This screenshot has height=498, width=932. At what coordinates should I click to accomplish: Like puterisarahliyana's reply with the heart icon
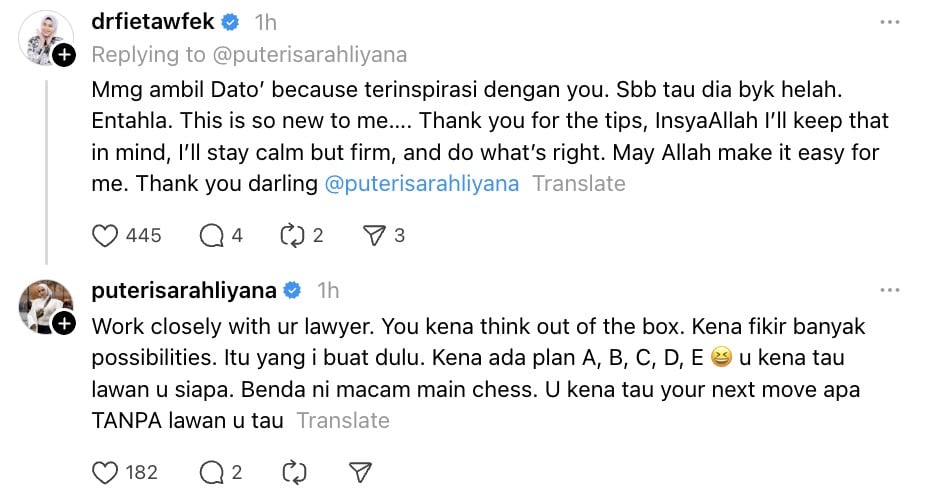pos(106,472)
